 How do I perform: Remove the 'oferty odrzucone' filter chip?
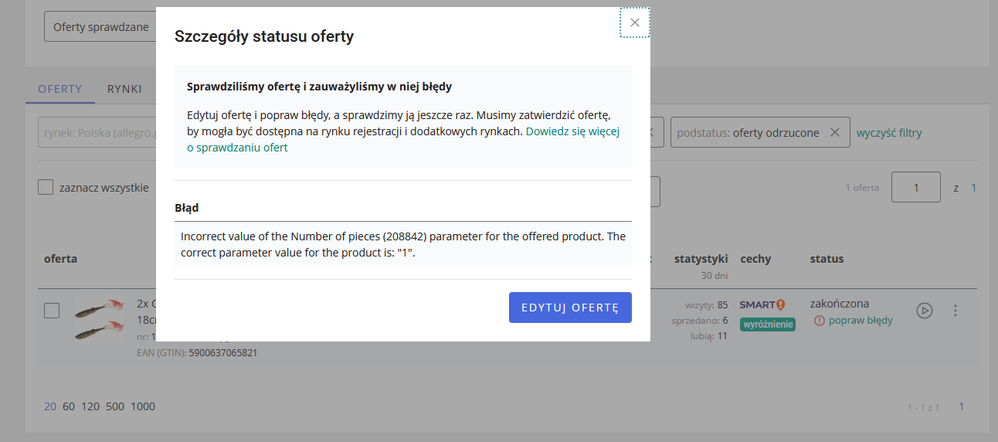pyautogui.click(x=835, y=132)
